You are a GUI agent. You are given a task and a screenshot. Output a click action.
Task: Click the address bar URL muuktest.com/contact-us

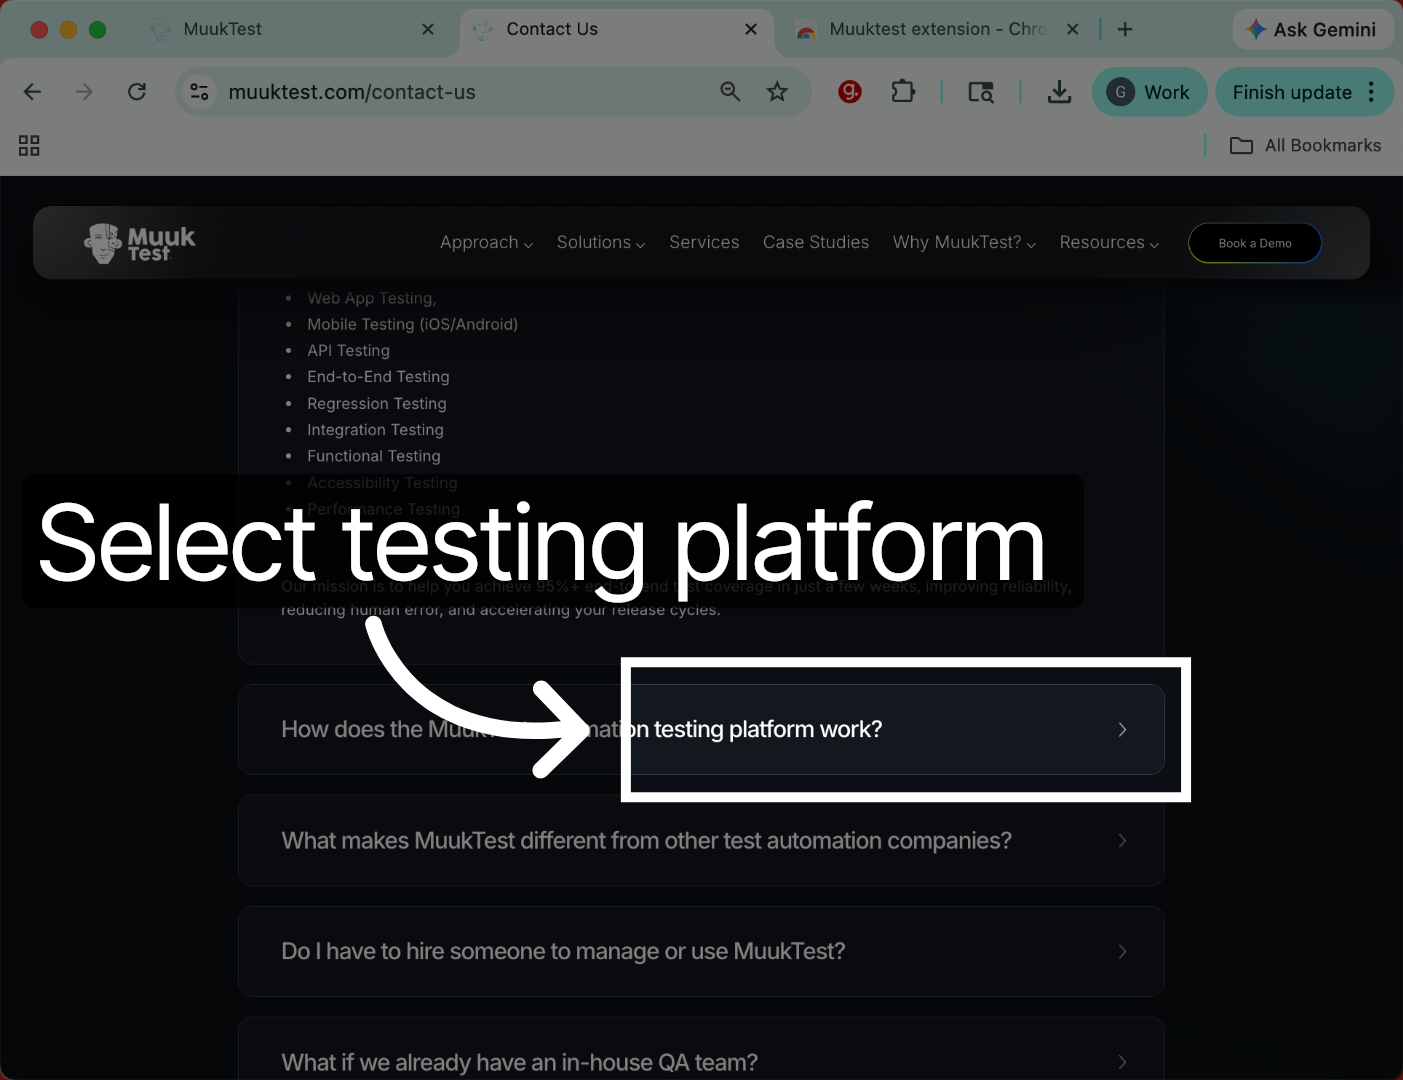coord(352,92)
